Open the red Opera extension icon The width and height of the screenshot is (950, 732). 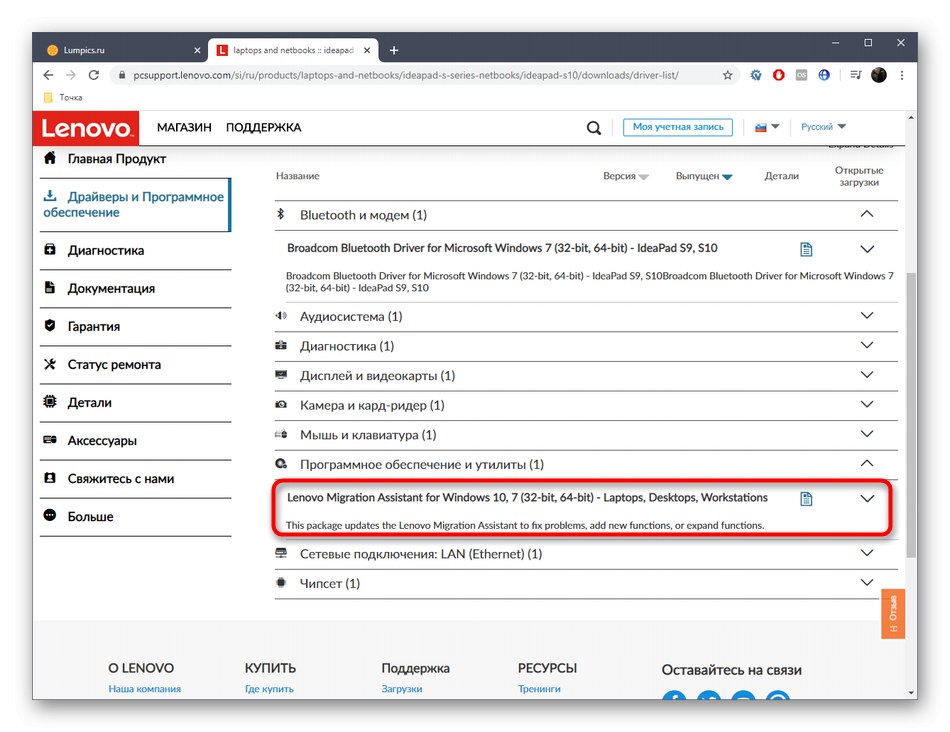779,75
